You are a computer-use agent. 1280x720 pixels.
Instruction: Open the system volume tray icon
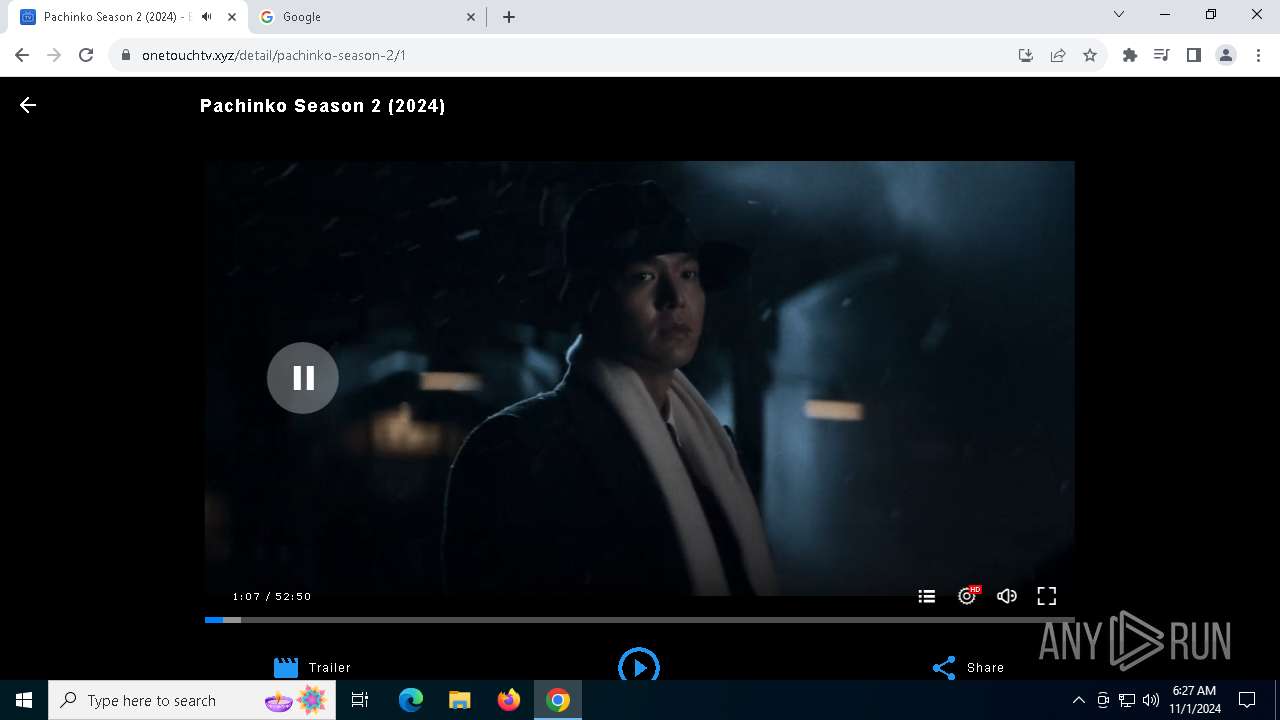(1151, 700)
